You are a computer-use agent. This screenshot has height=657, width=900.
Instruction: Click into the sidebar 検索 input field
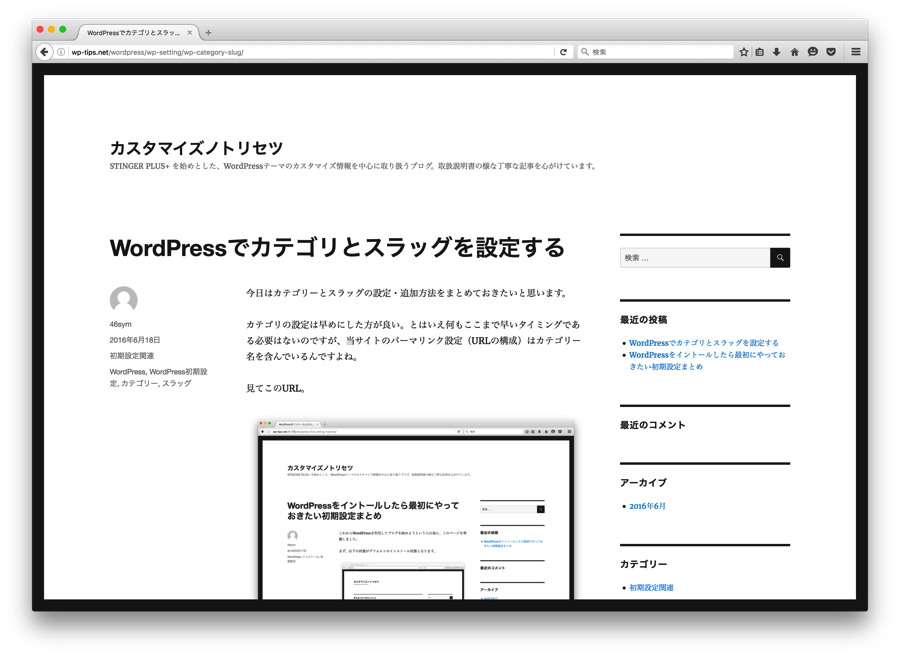694,258
